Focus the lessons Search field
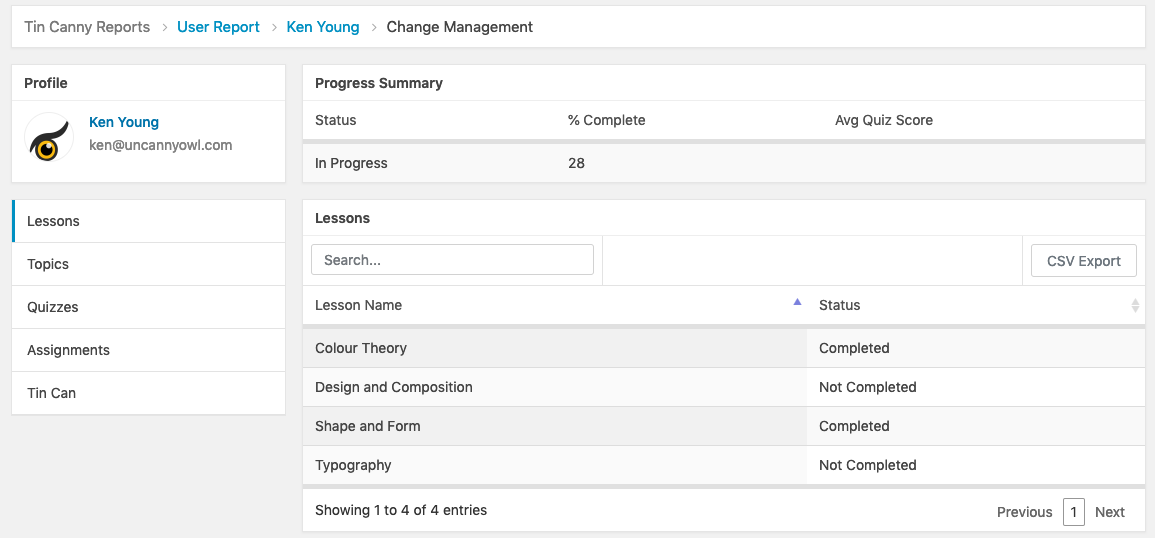 pyautogui.click(x=452, y=260)
